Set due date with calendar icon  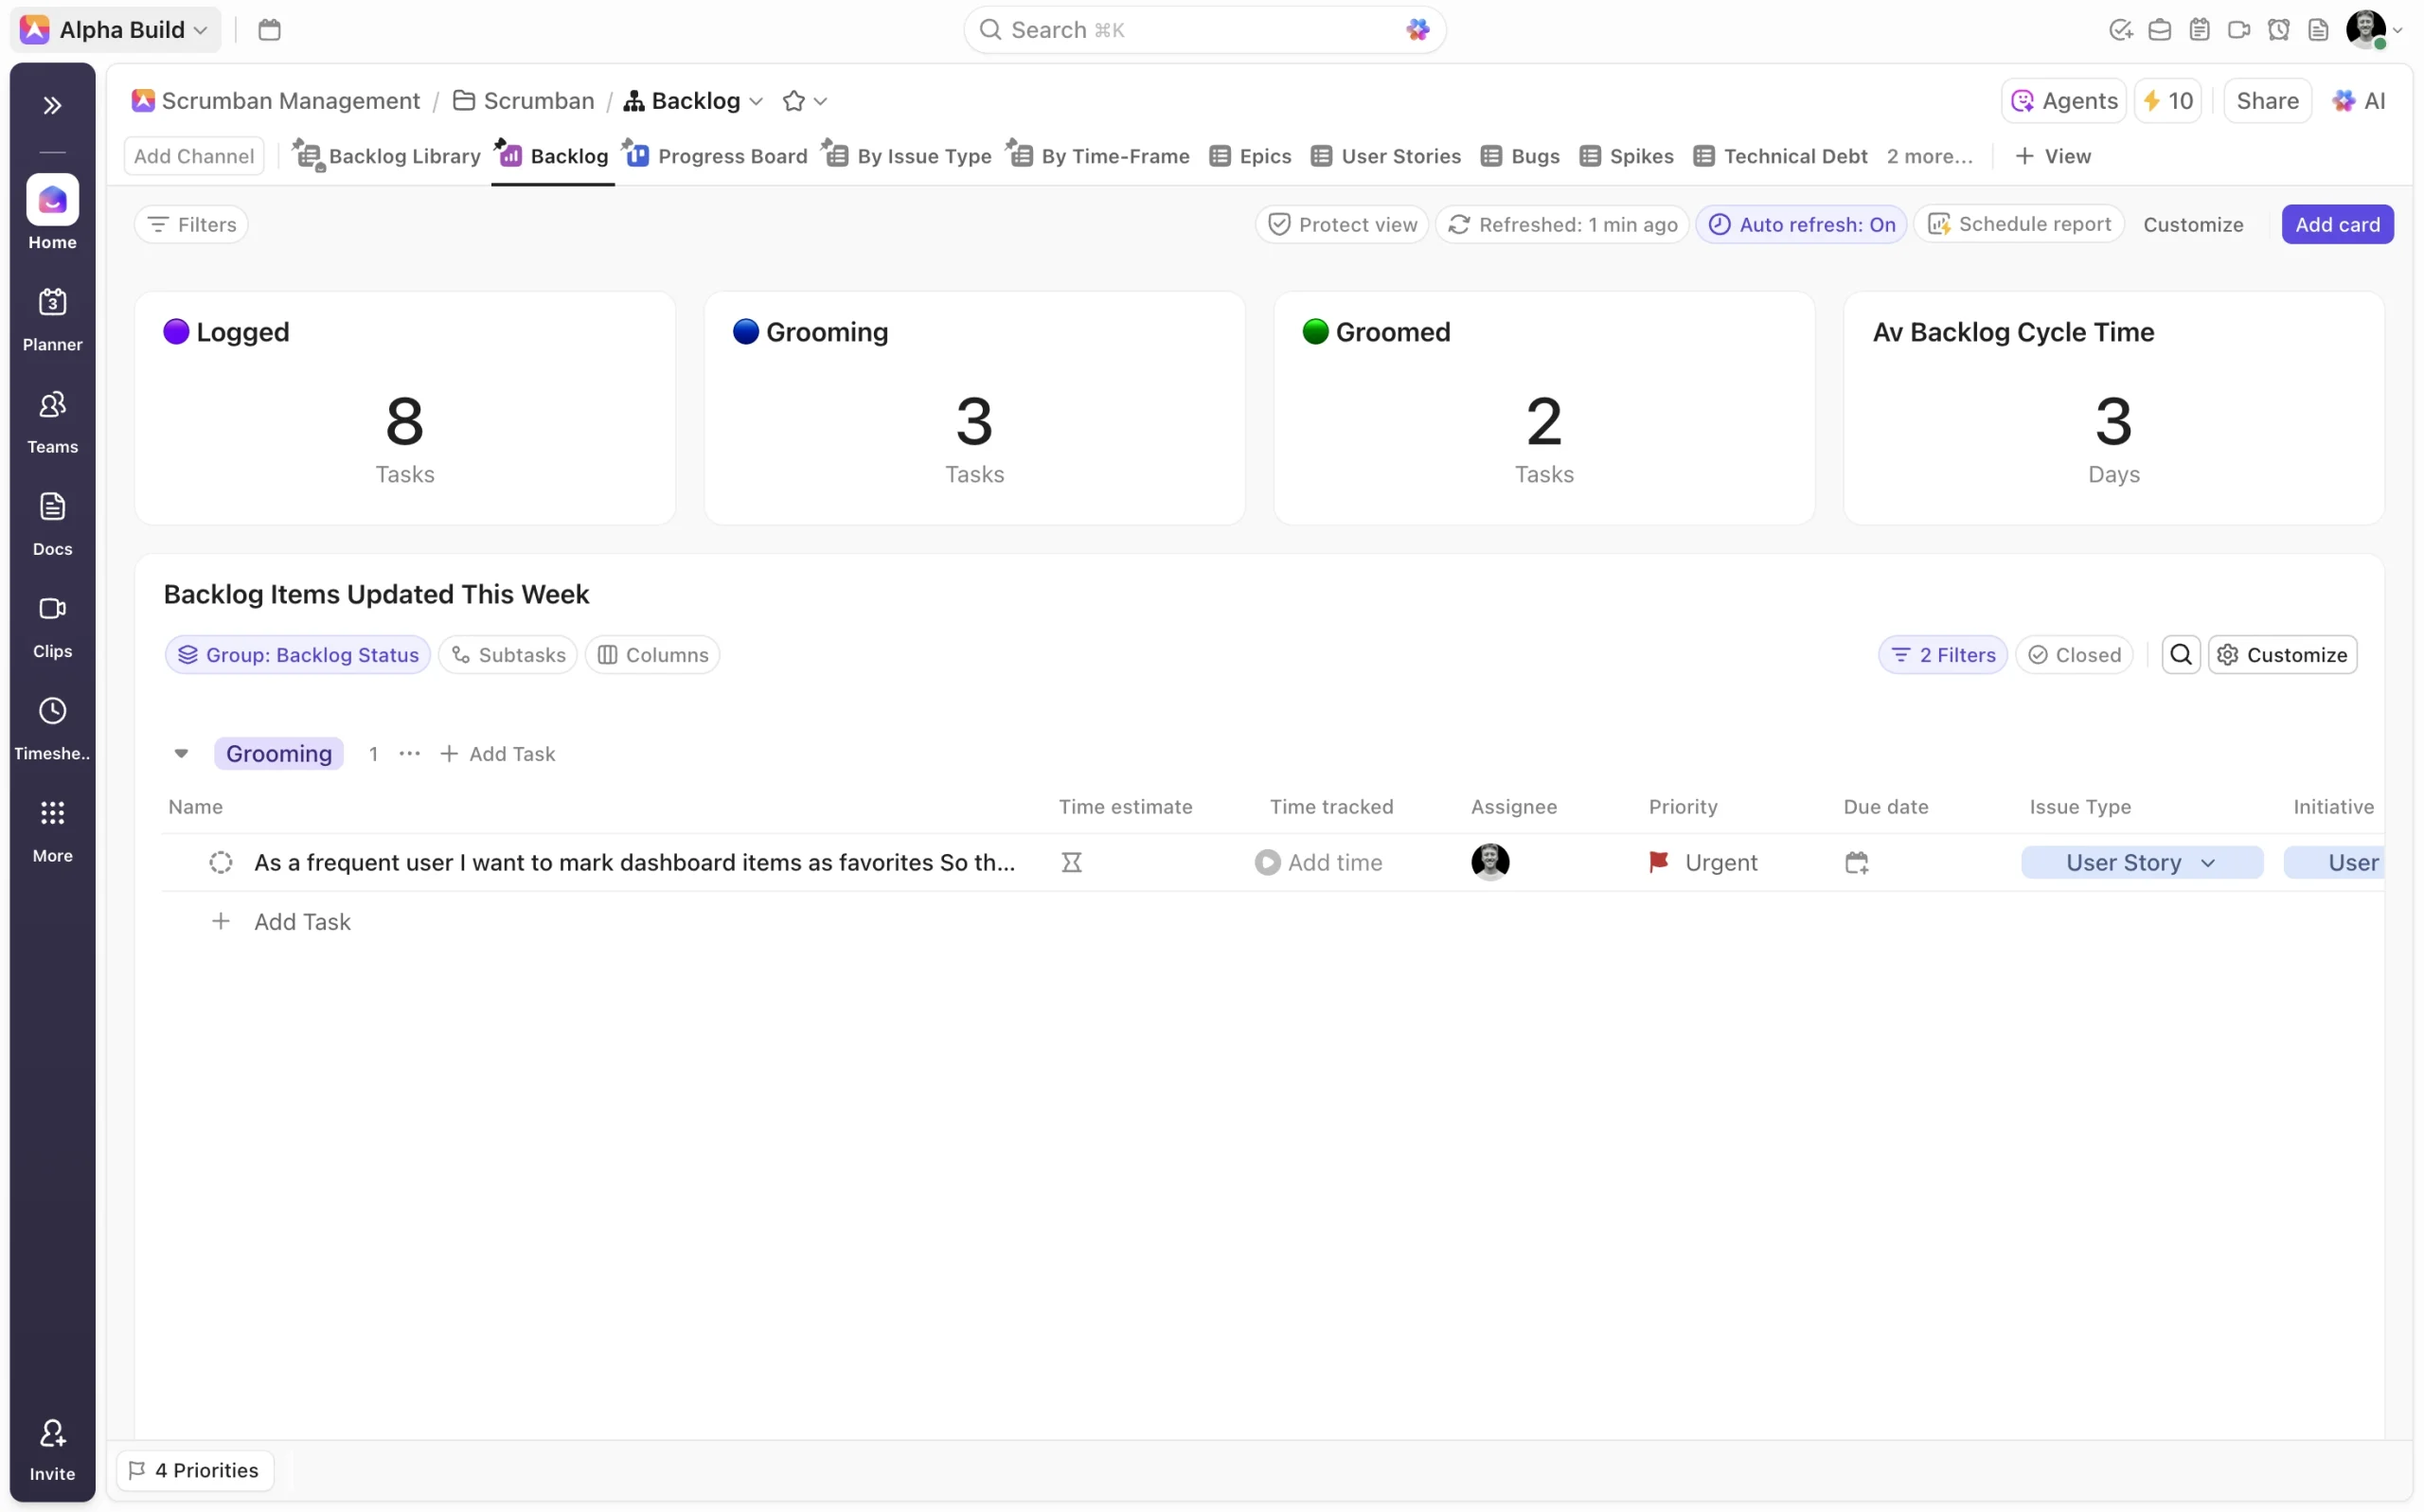1856,862
